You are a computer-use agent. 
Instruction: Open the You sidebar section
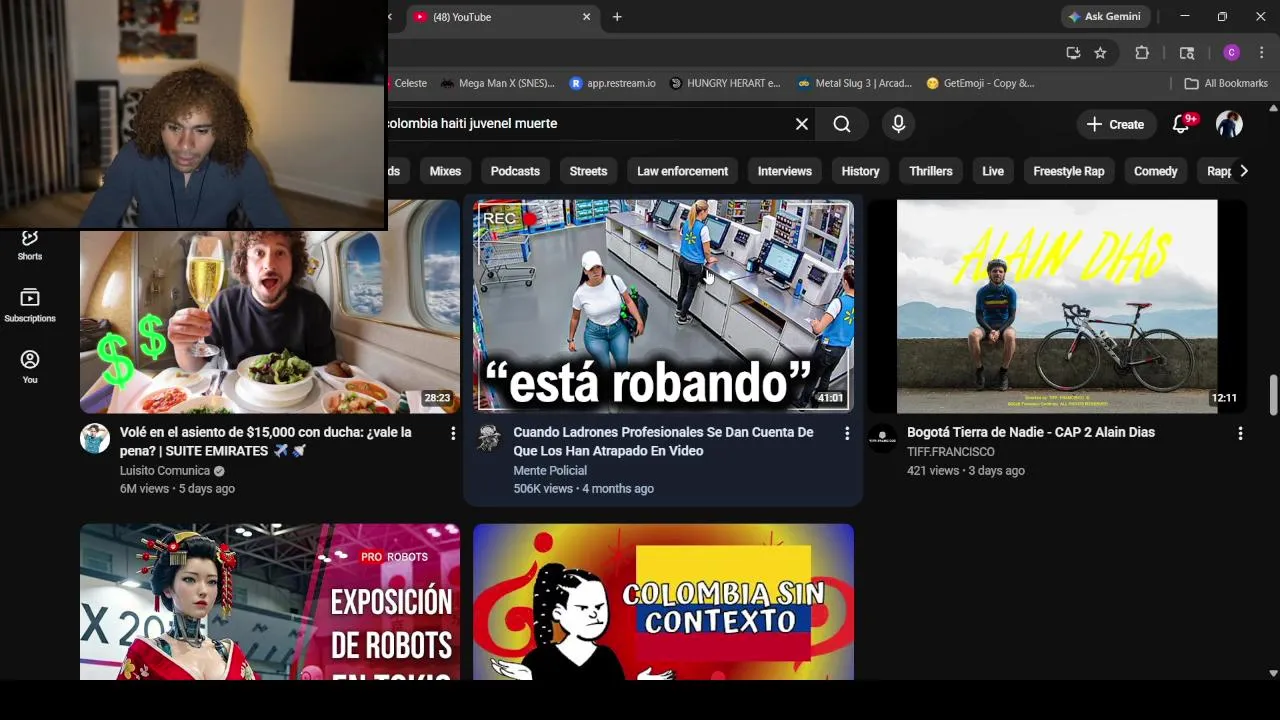(30, 367)
